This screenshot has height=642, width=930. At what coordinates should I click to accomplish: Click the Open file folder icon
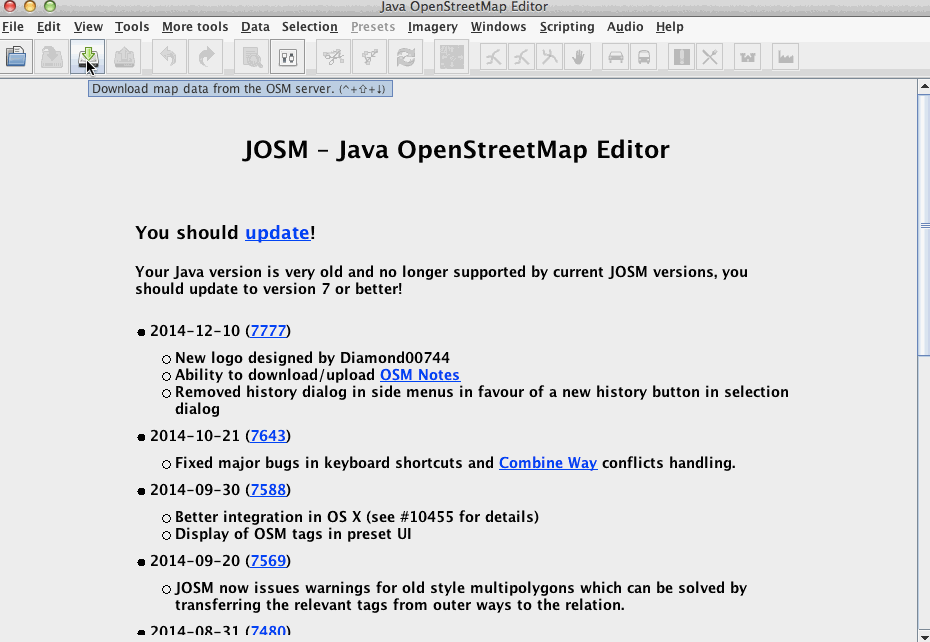pyautogui.click(x=16, y=57)
